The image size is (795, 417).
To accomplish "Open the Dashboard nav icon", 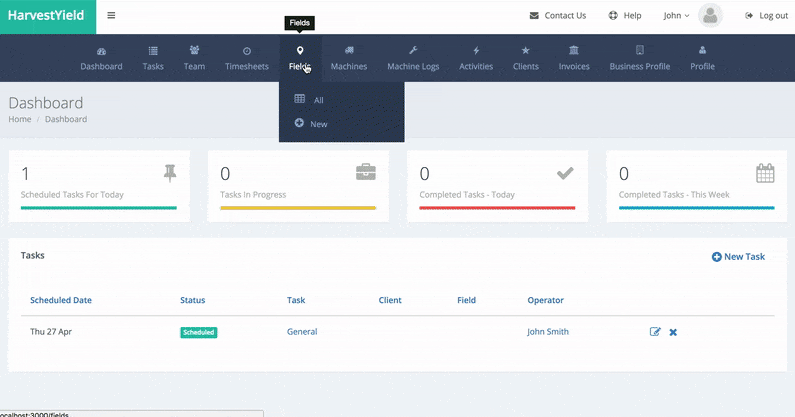I will (x=101, y=51).
